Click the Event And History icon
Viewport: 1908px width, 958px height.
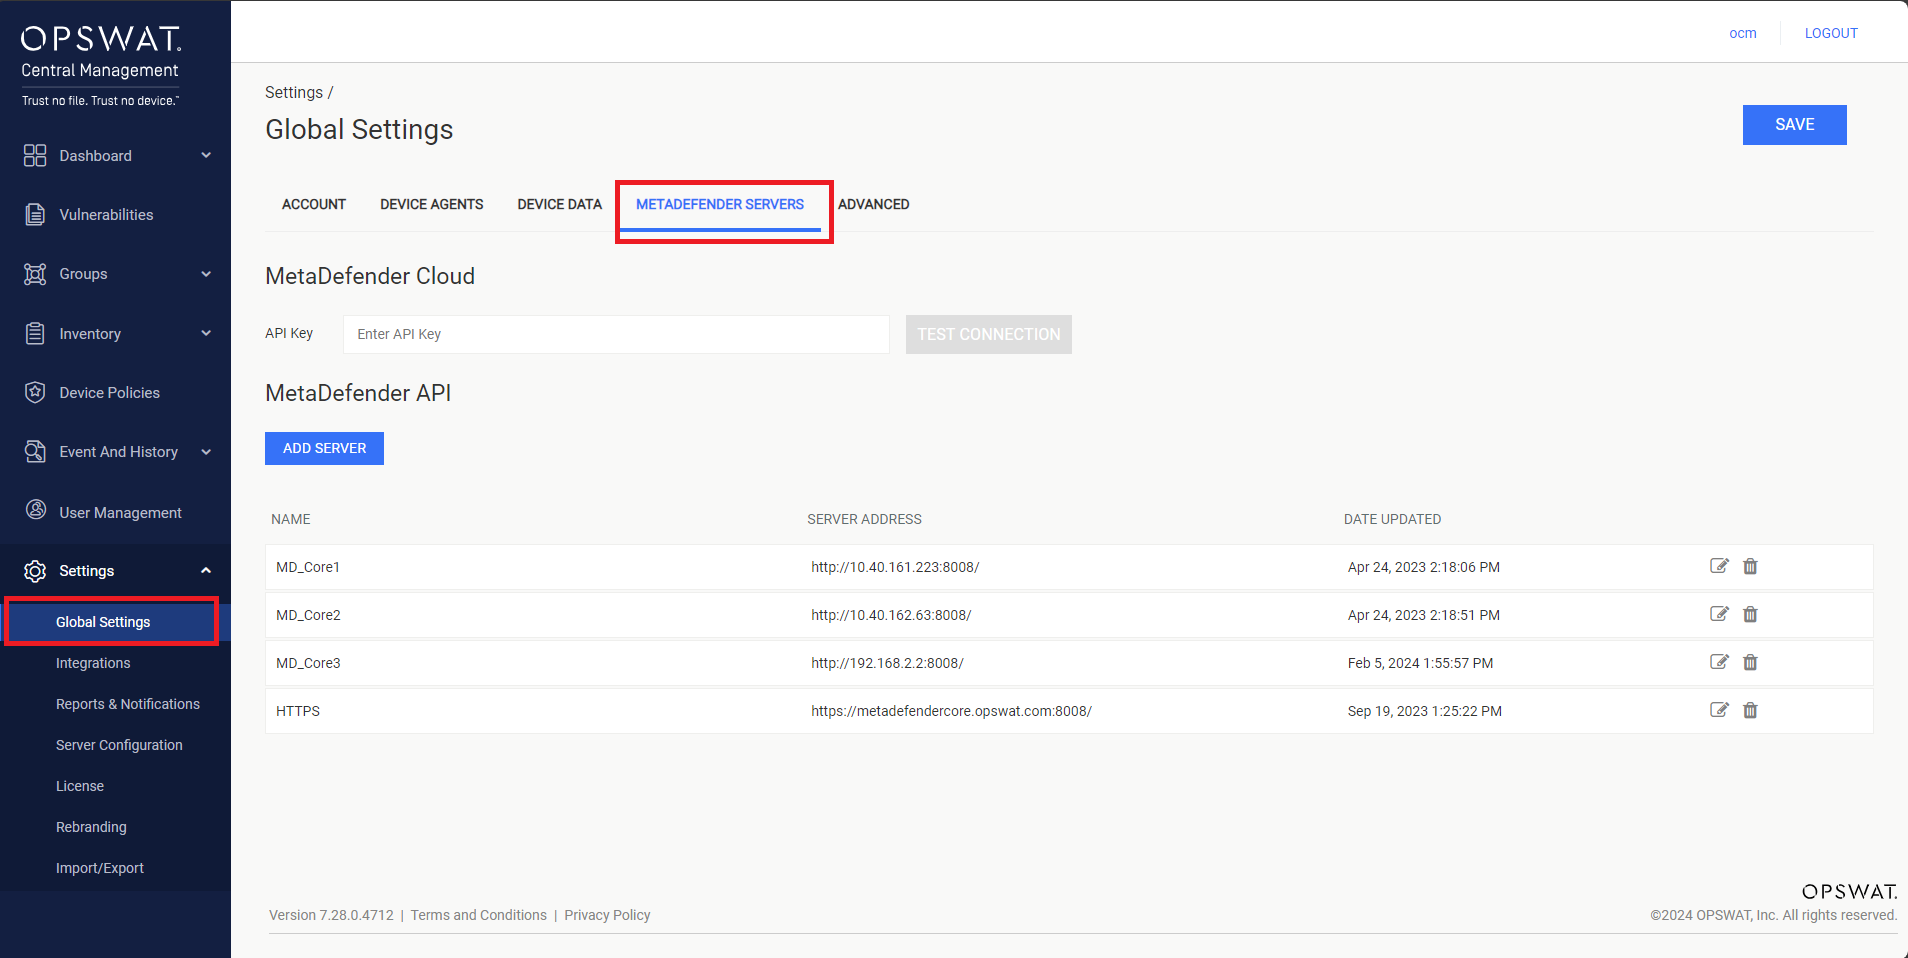[35, 451]
